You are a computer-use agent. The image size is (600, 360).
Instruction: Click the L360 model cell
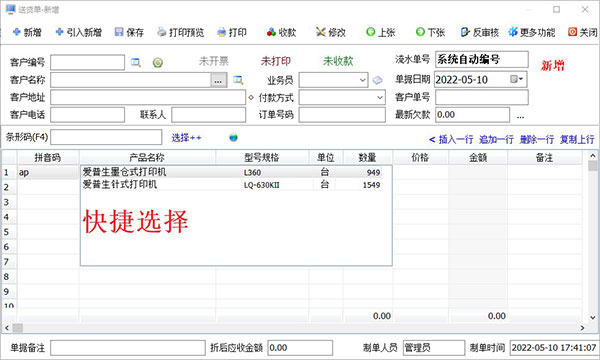pyautogui.click(x=252, y=173)
